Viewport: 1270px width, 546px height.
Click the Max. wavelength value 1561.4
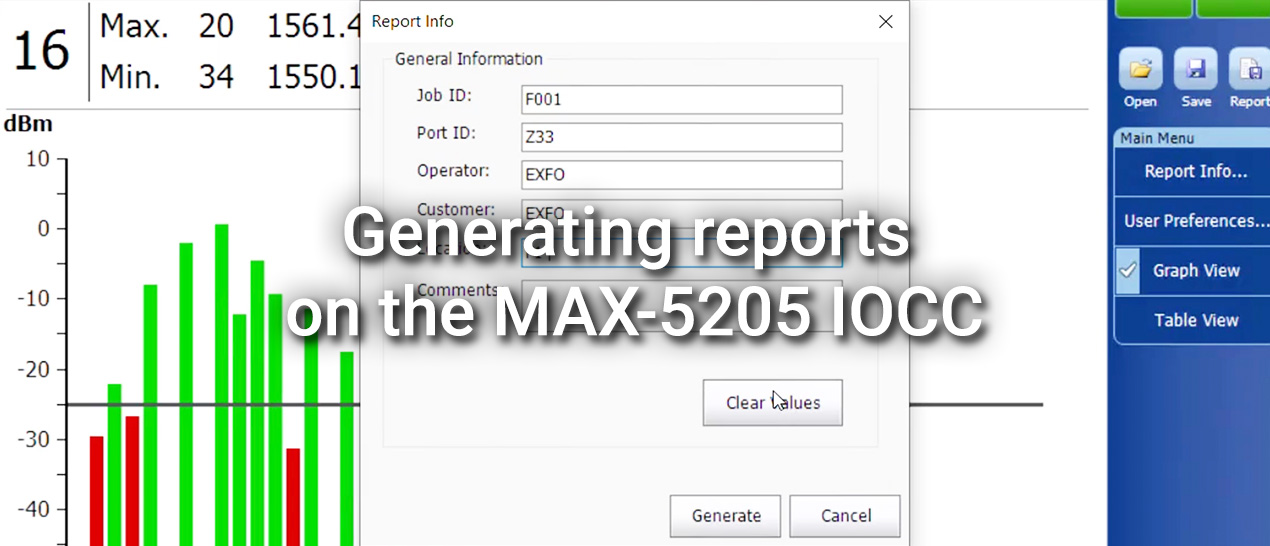pyautogui.click(x=314, y=28)
